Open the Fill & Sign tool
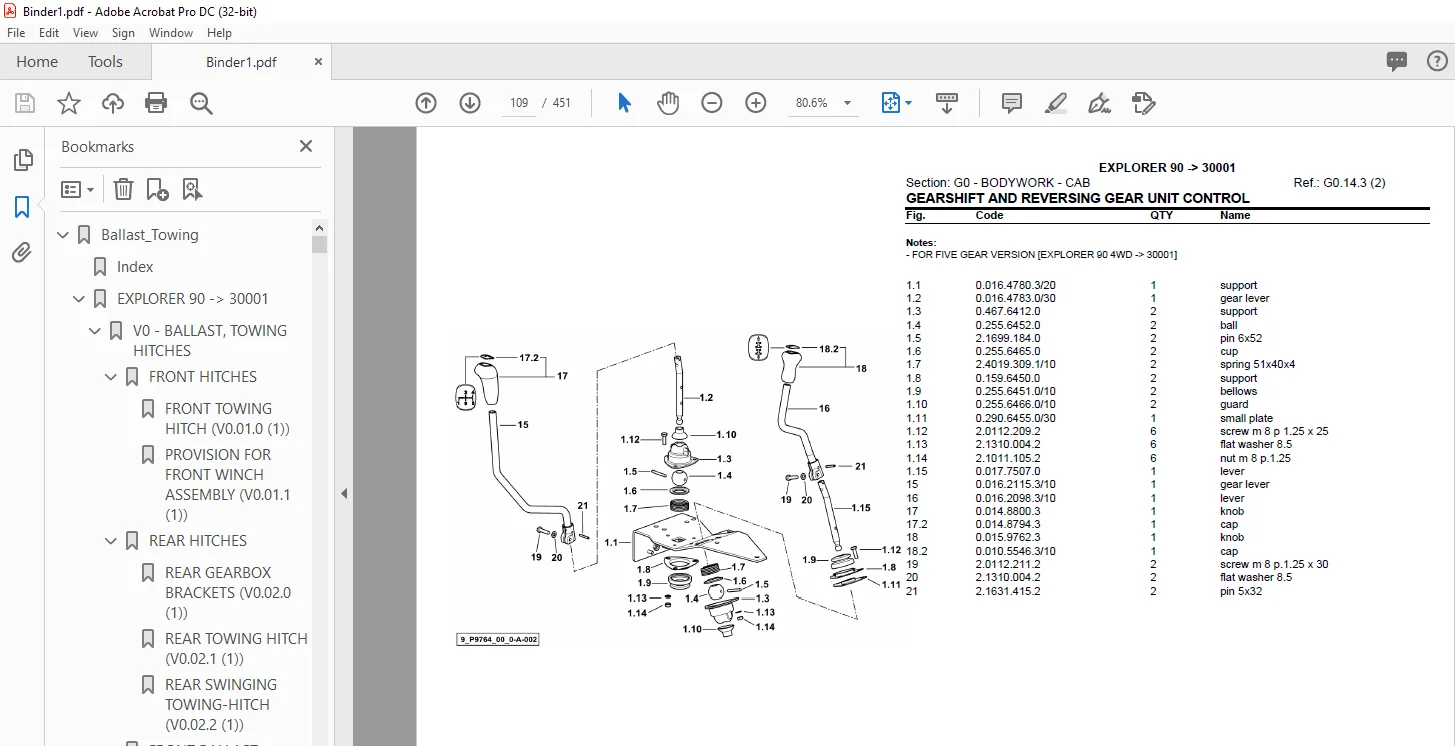Image resolution: width=1455 pixels, height=746 pixels. click(x=1099, y=103)
